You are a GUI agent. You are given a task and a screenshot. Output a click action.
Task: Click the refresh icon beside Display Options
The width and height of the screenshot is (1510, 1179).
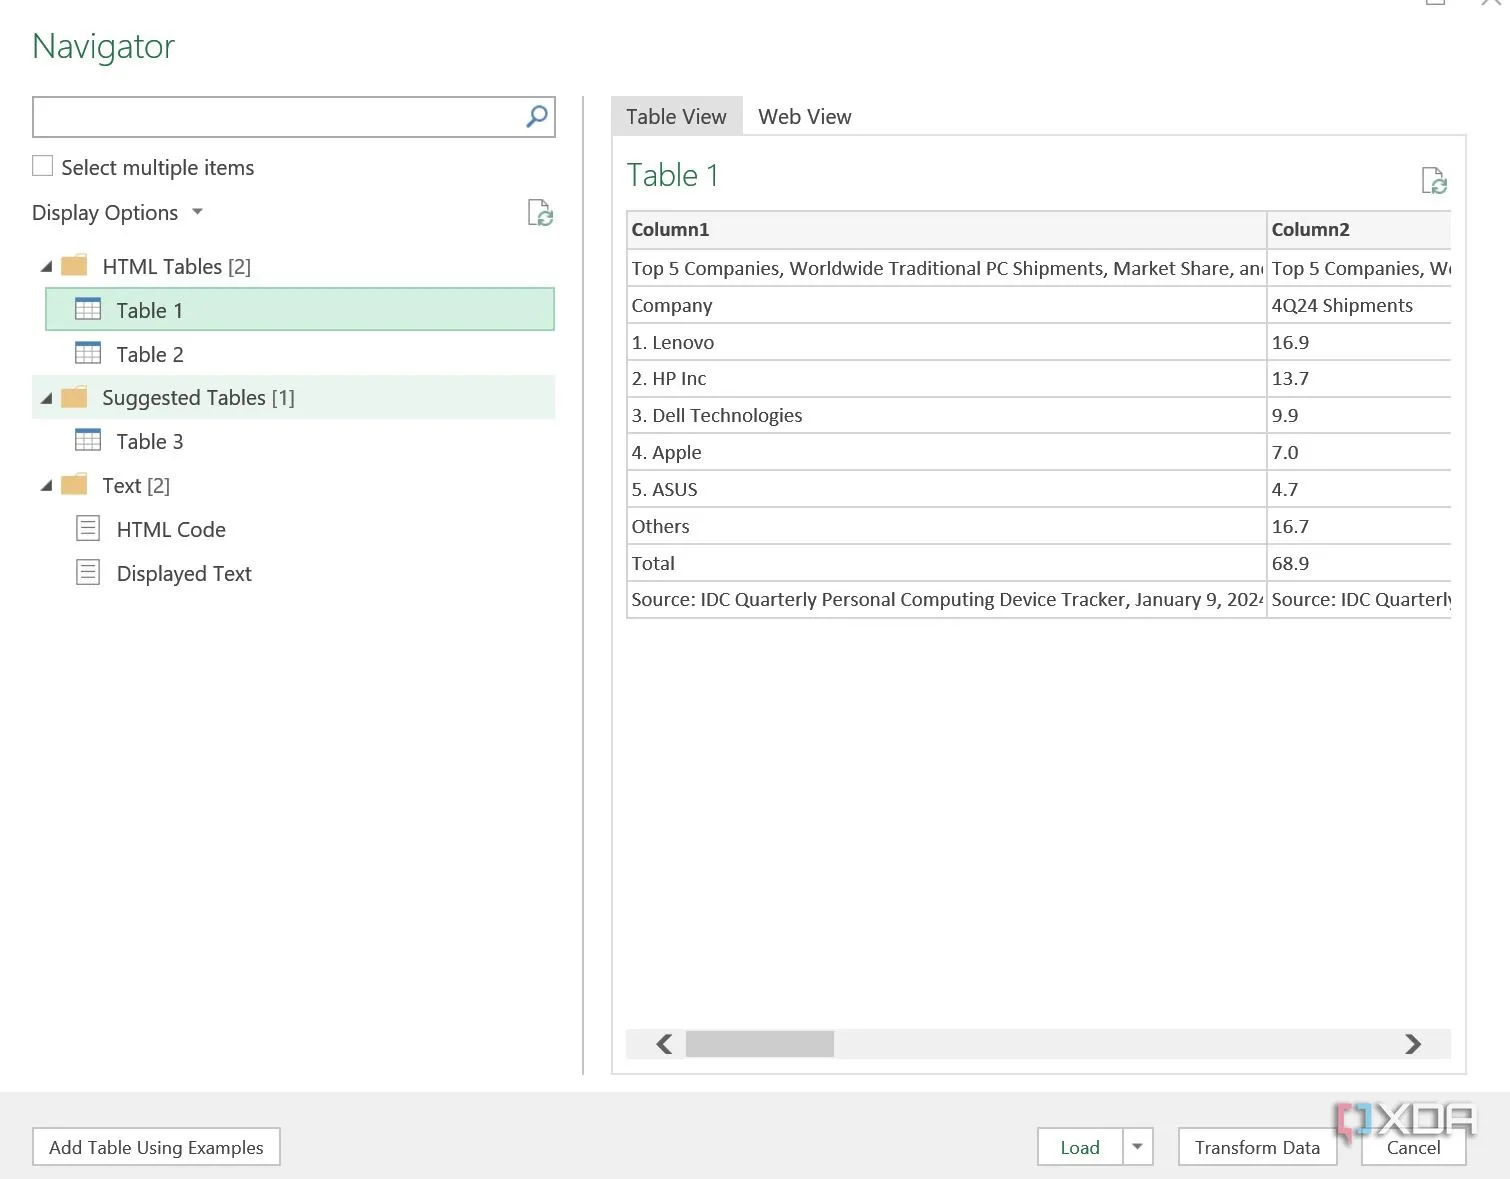click(x=540, y=213)
